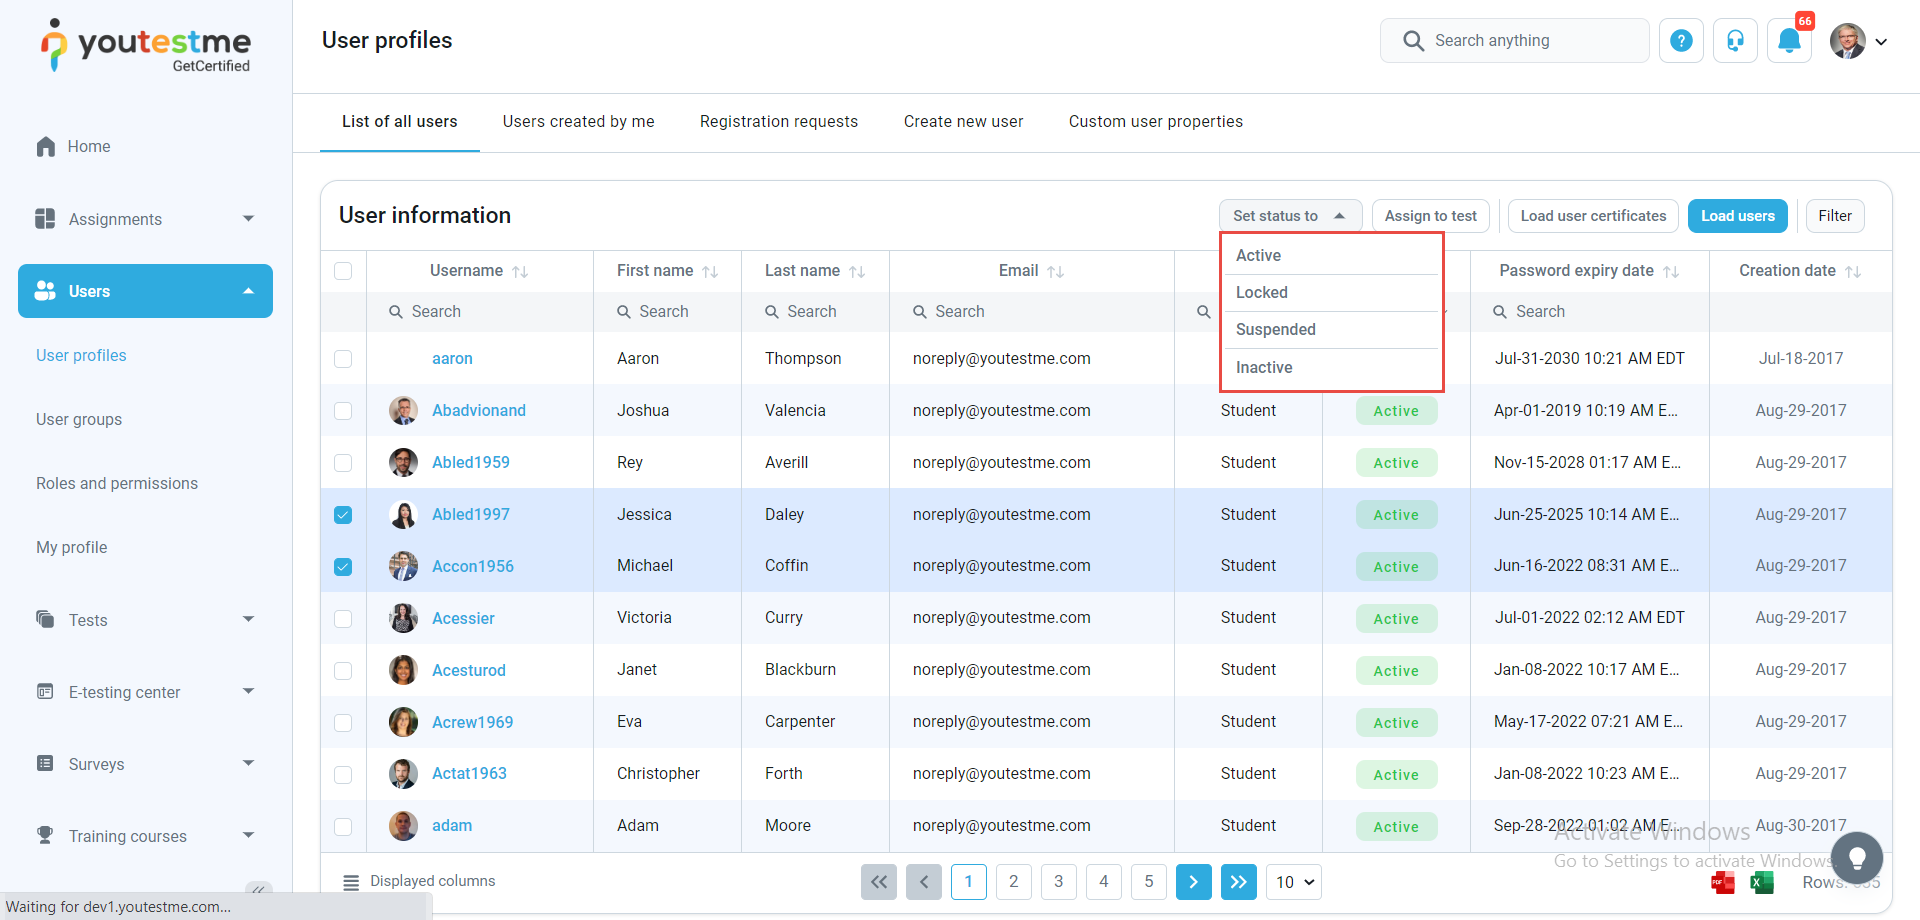Image resolution: width=1920 pixels, height=920 pixels.
Task: Click the headset support icon
Action: coord(1735,41)
